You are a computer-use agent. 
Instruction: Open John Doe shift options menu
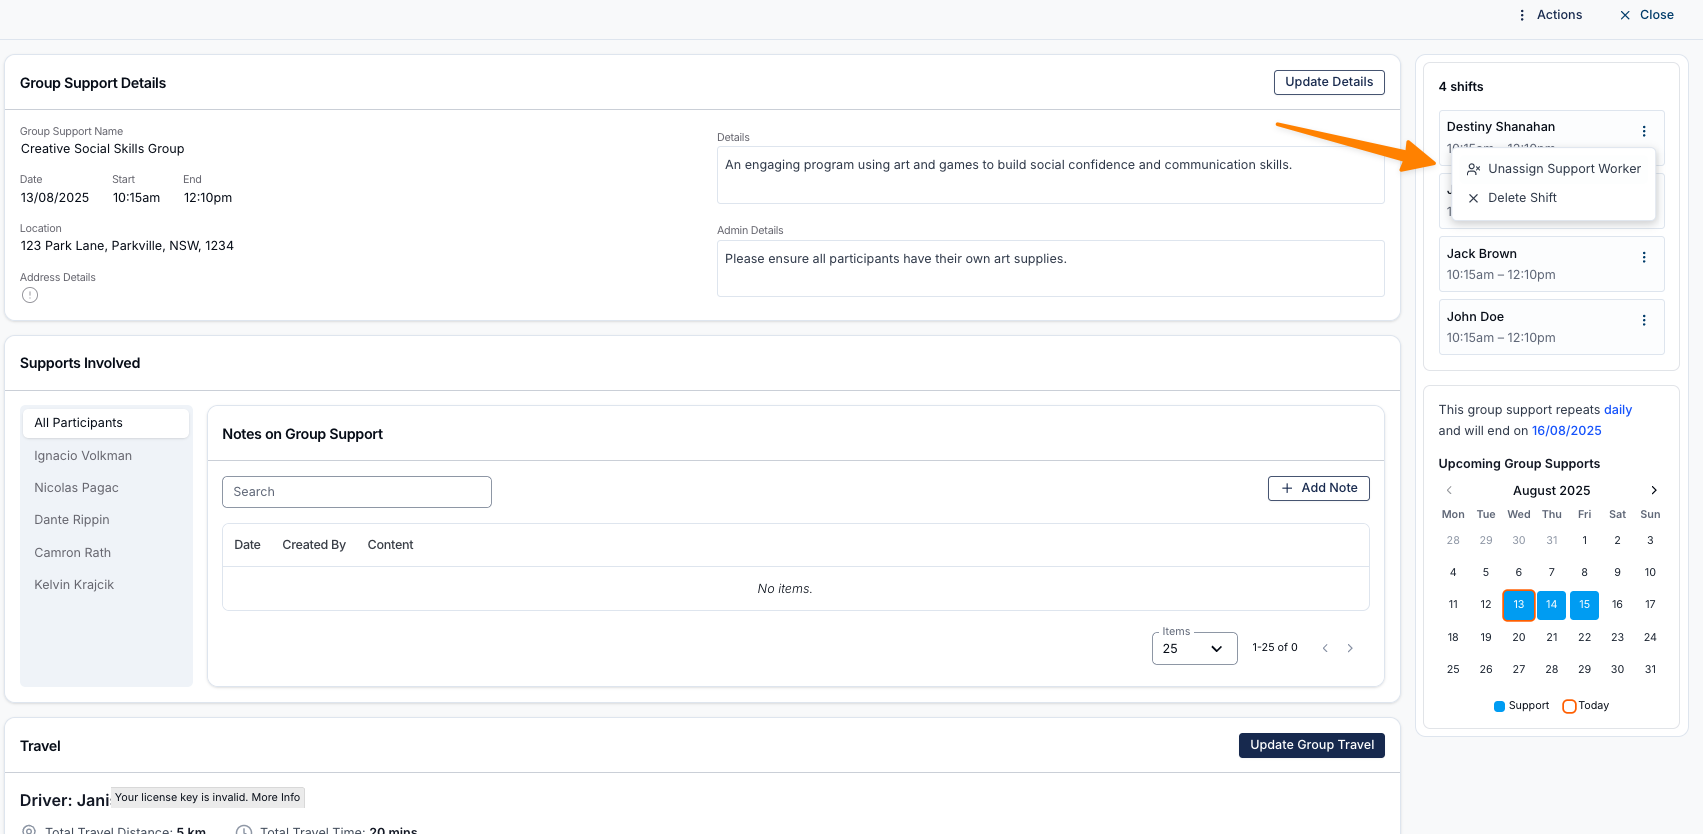coord(1643,321)
